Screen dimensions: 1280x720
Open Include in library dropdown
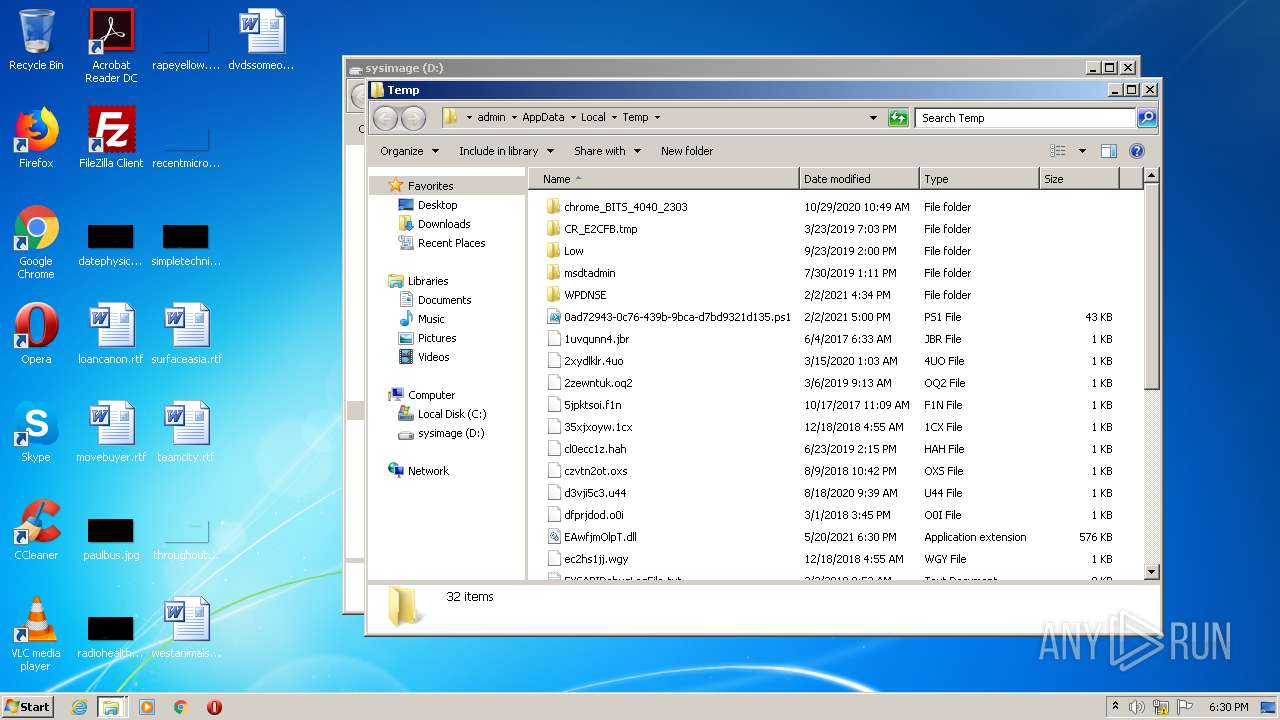(507, 151)
